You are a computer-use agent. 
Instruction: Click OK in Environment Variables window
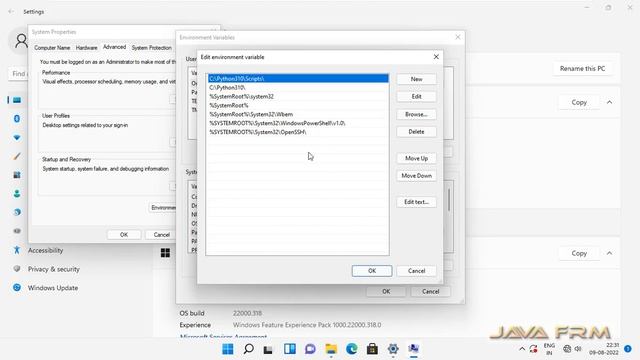[x=386, y=291]
